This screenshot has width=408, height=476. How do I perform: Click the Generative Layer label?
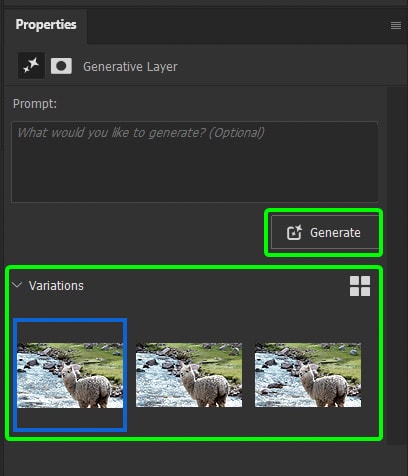pyautogui.click(x=130, y=67)
